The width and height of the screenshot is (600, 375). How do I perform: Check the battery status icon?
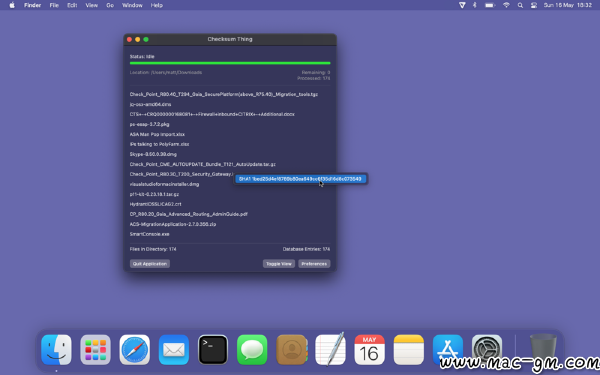click(x=490, y=5)
